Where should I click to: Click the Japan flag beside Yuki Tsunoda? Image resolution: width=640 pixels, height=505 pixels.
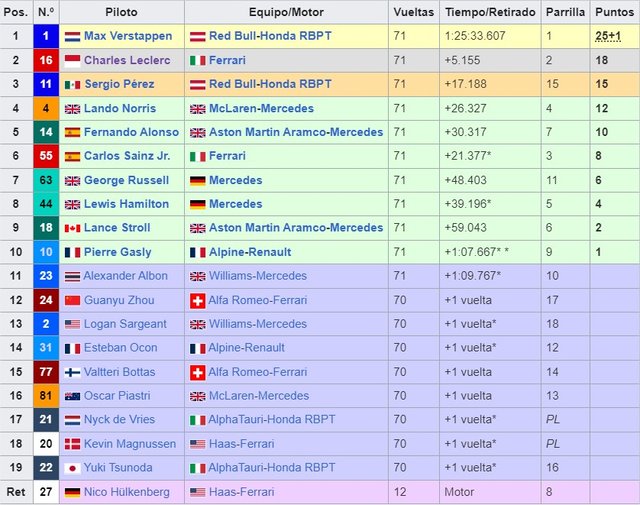coord(72,468)
